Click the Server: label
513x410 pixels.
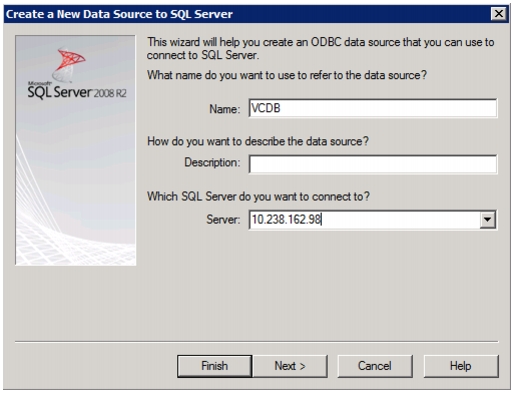(x=223, y=219)
